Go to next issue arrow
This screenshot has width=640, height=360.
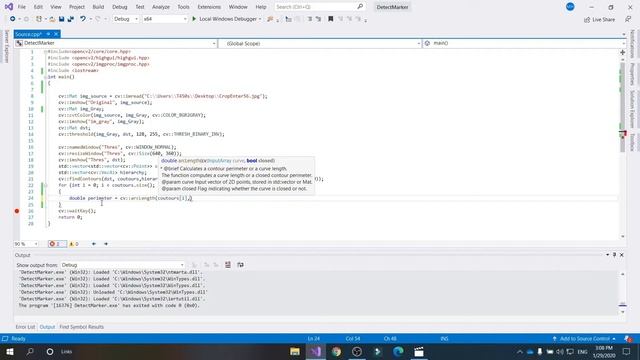(x=106, y=244)
